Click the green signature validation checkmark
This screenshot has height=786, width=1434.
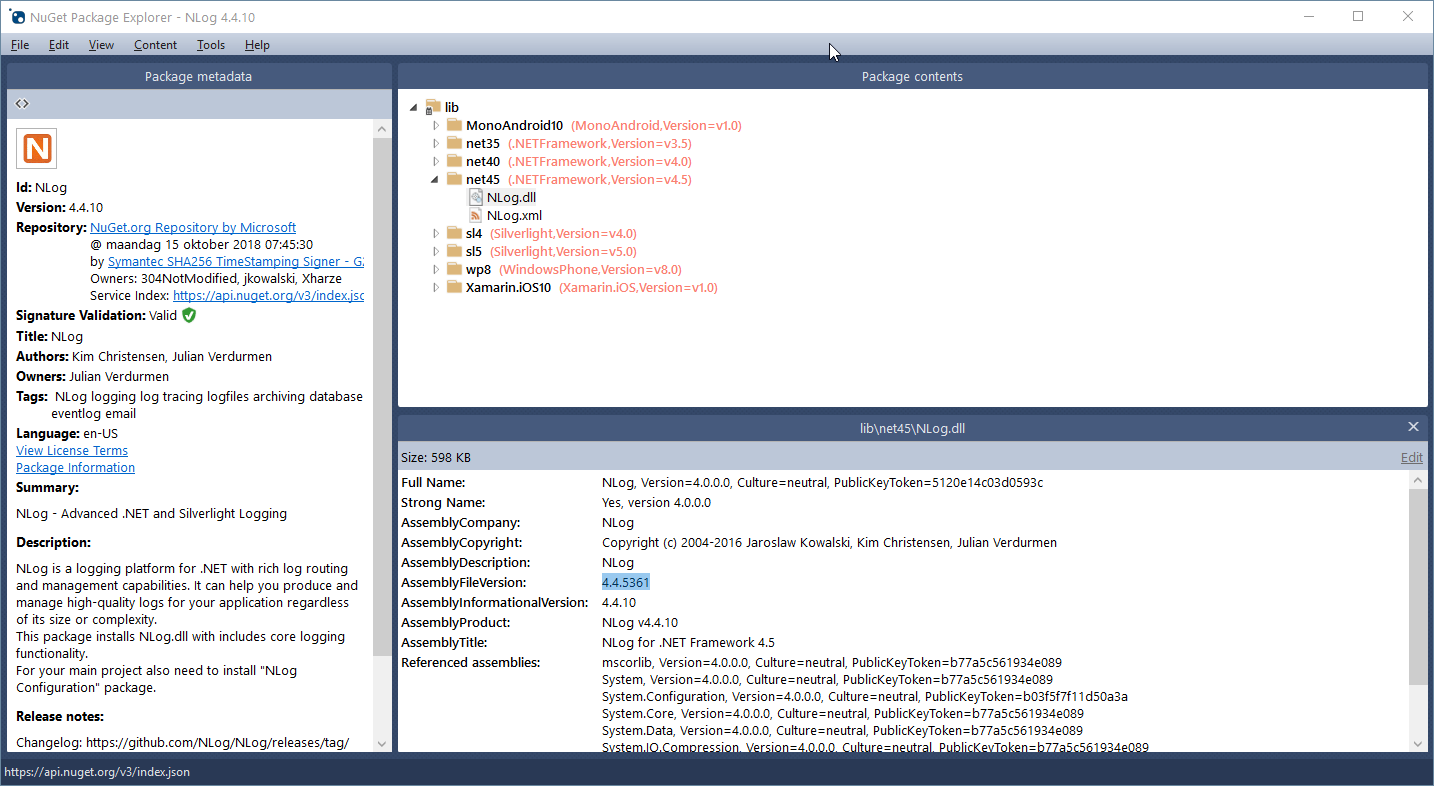click(x=187, y=314)
